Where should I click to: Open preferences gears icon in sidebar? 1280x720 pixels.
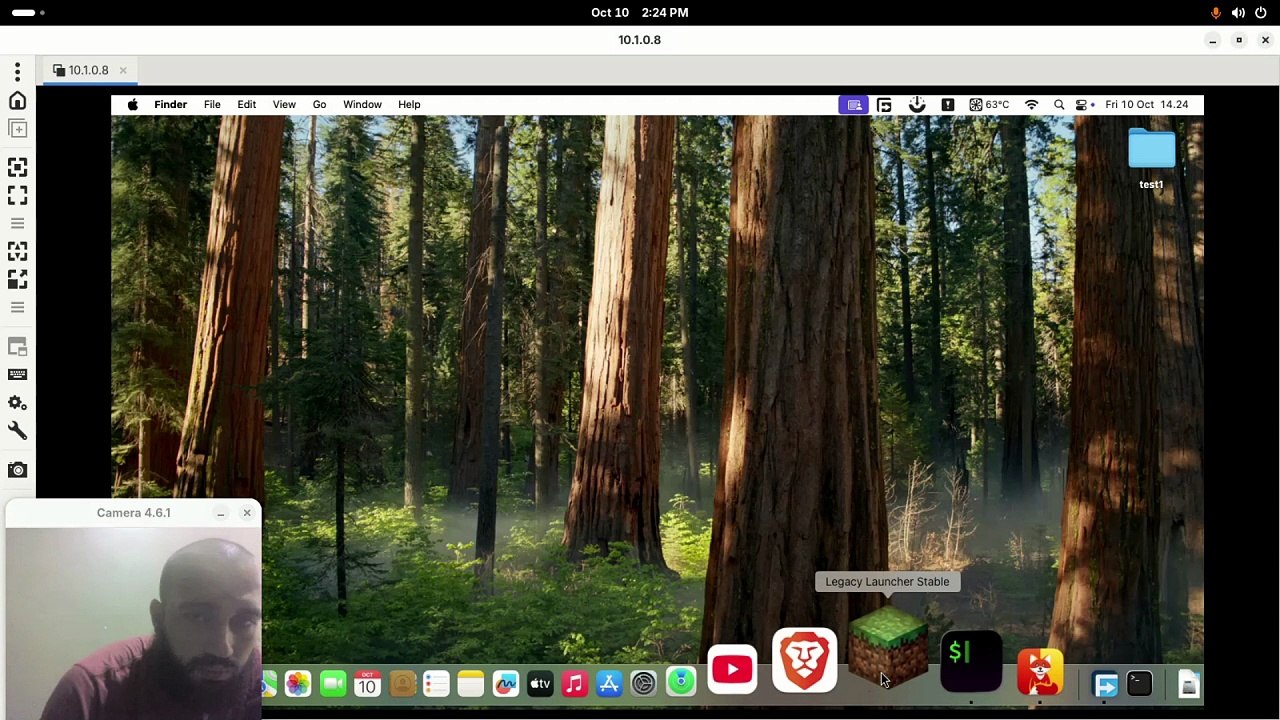coord(17,402)
